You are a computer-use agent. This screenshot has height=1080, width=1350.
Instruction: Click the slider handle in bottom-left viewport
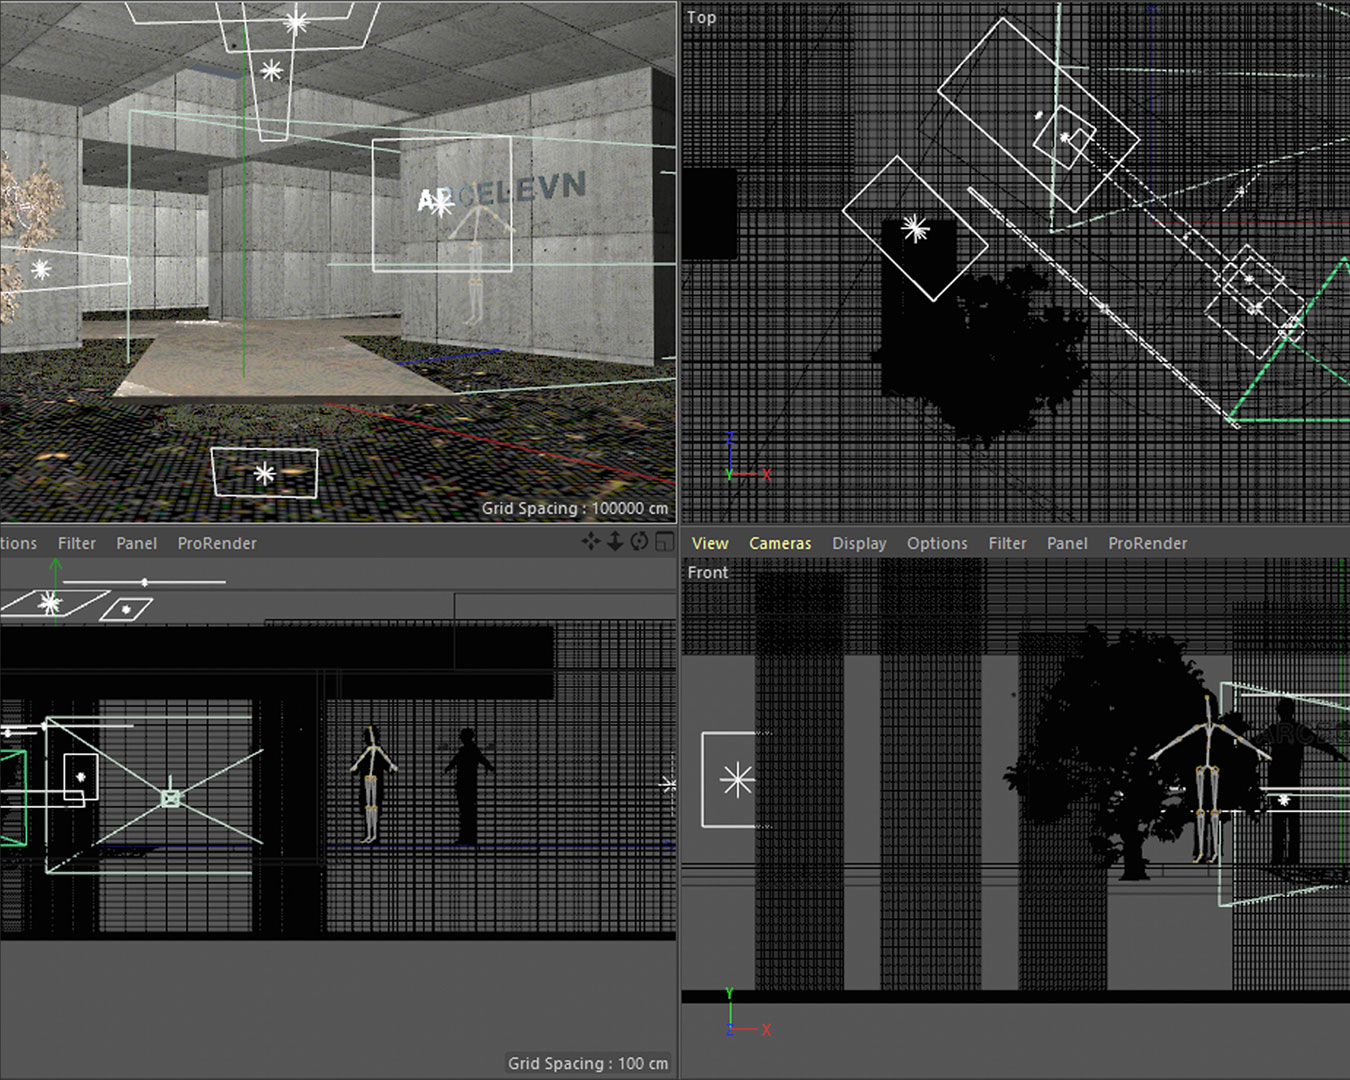click(145, 582)
